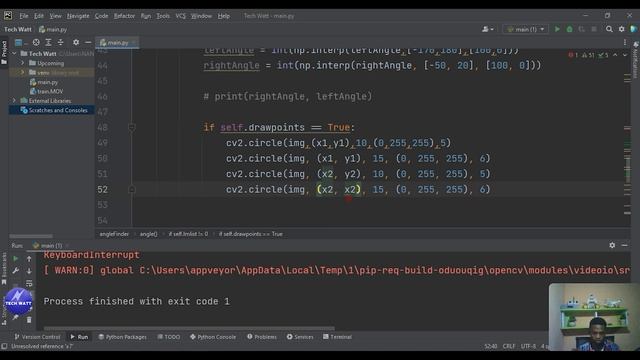
Task: Click main.py in the navigation breadcrumb
Action: pyautogui.click(x=53, y=29)
